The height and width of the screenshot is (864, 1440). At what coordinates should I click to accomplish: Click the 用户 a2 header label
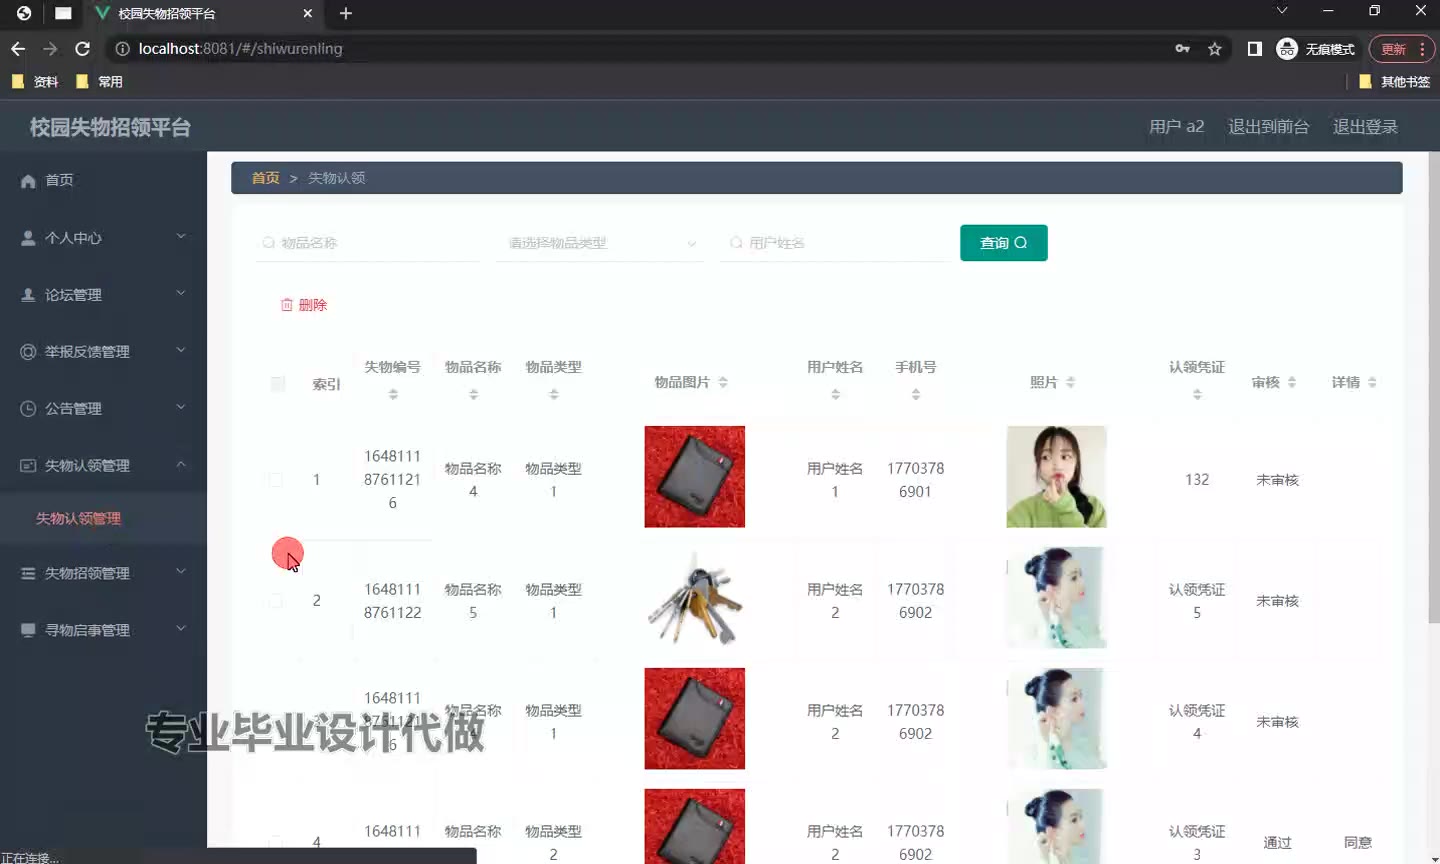pos(1176,127)
